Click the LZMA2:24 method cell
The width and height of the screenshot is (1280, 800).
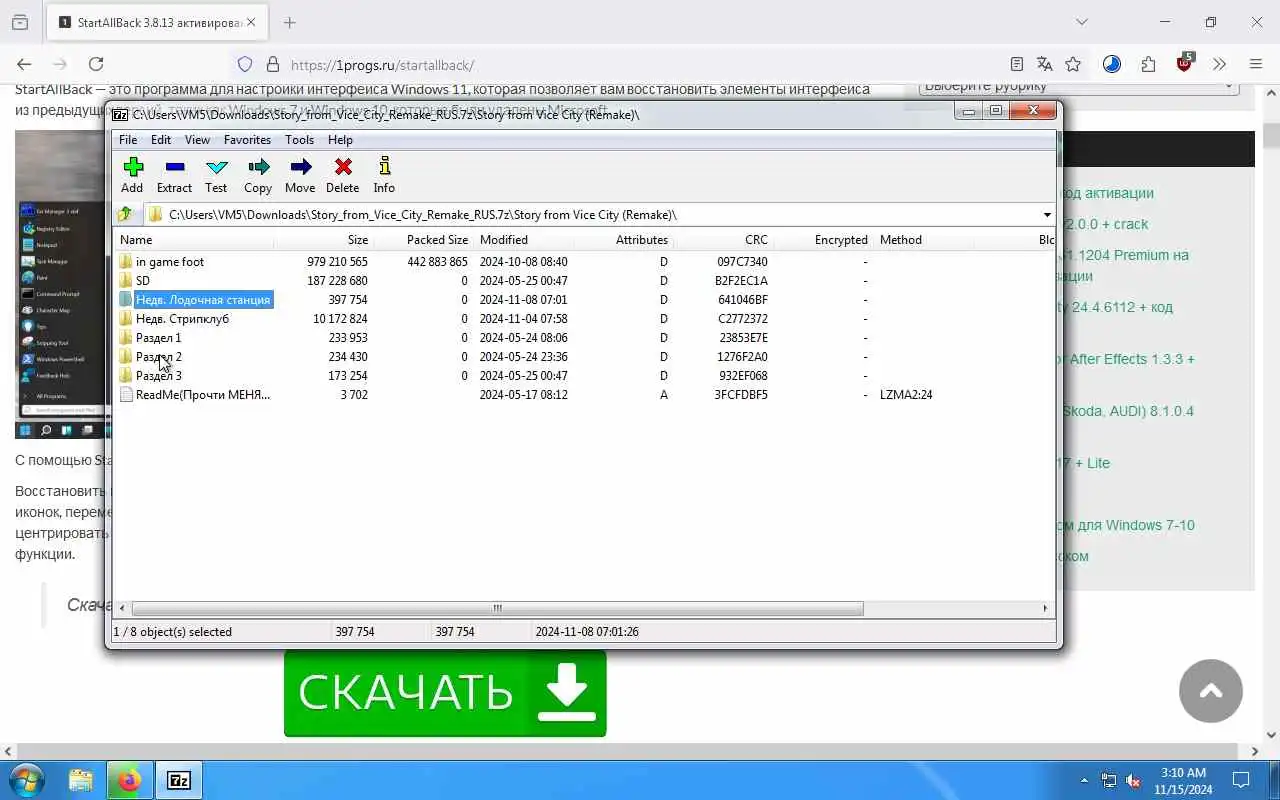(906, 395)
